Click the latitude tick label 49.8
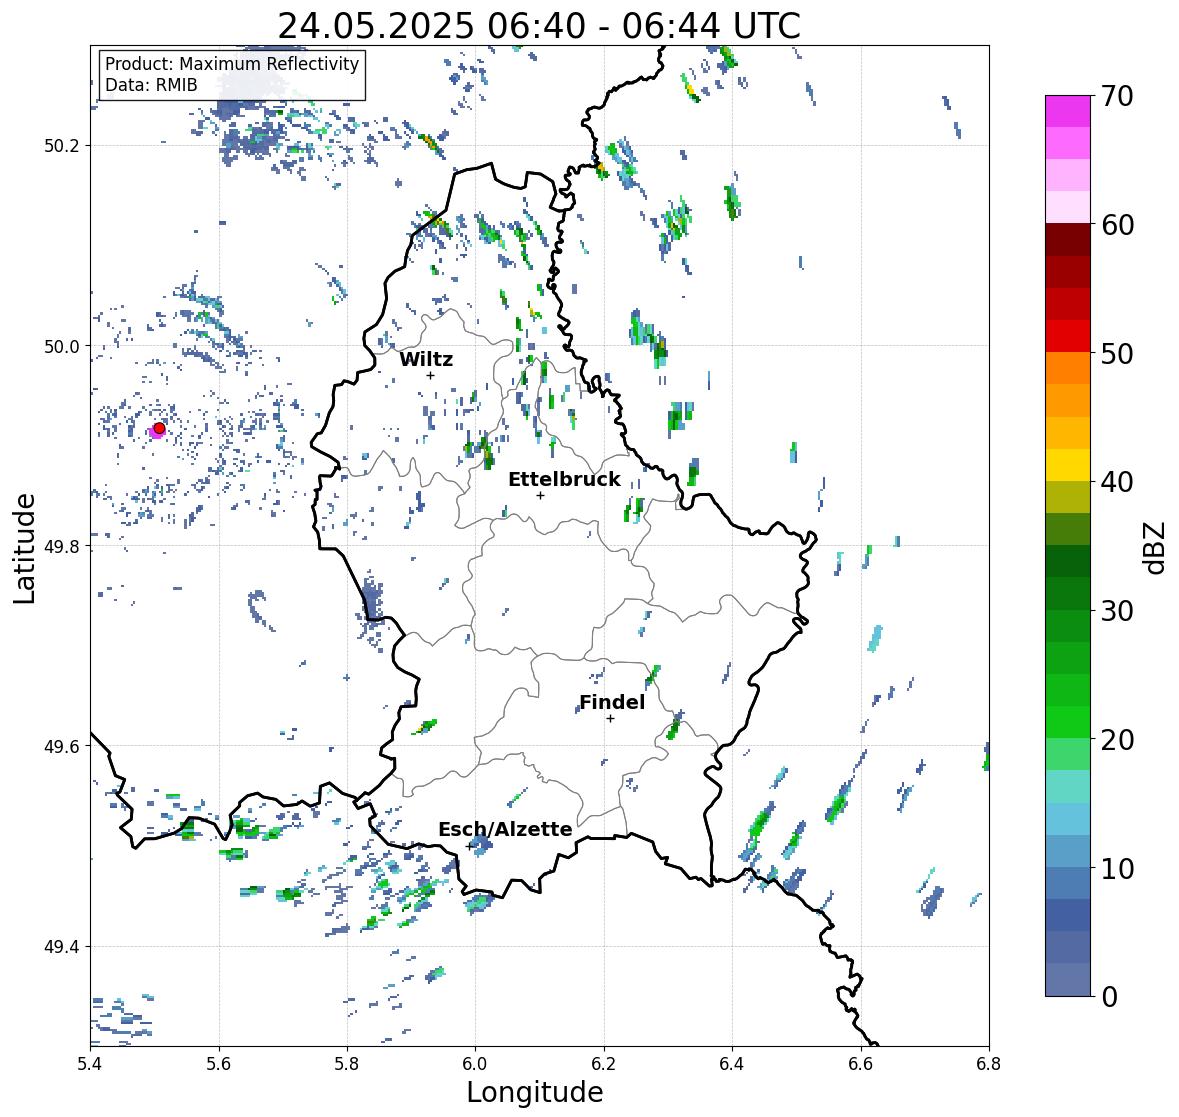Image resolution: width=1179 pixels, height=1117 pixels. pos(62,546)
